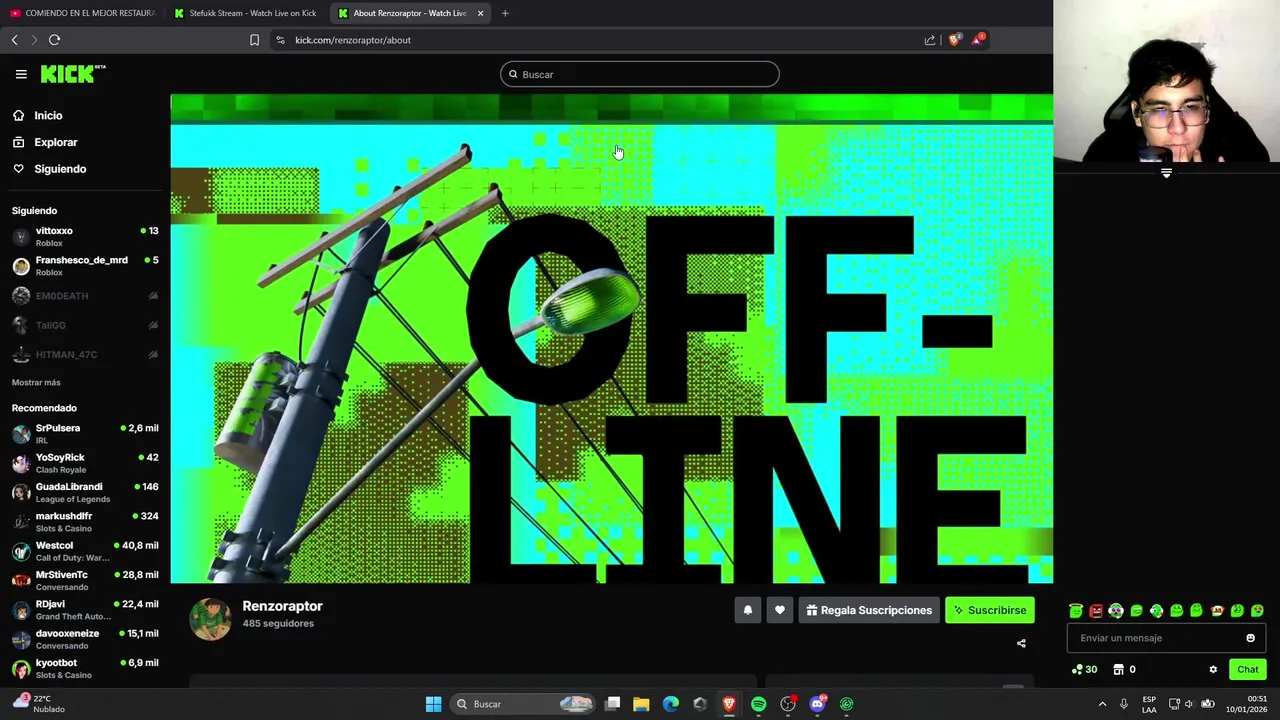The image size is (1280, 720).
Task: Open the emoji picker in chat input
Action: pos(1250,638)
